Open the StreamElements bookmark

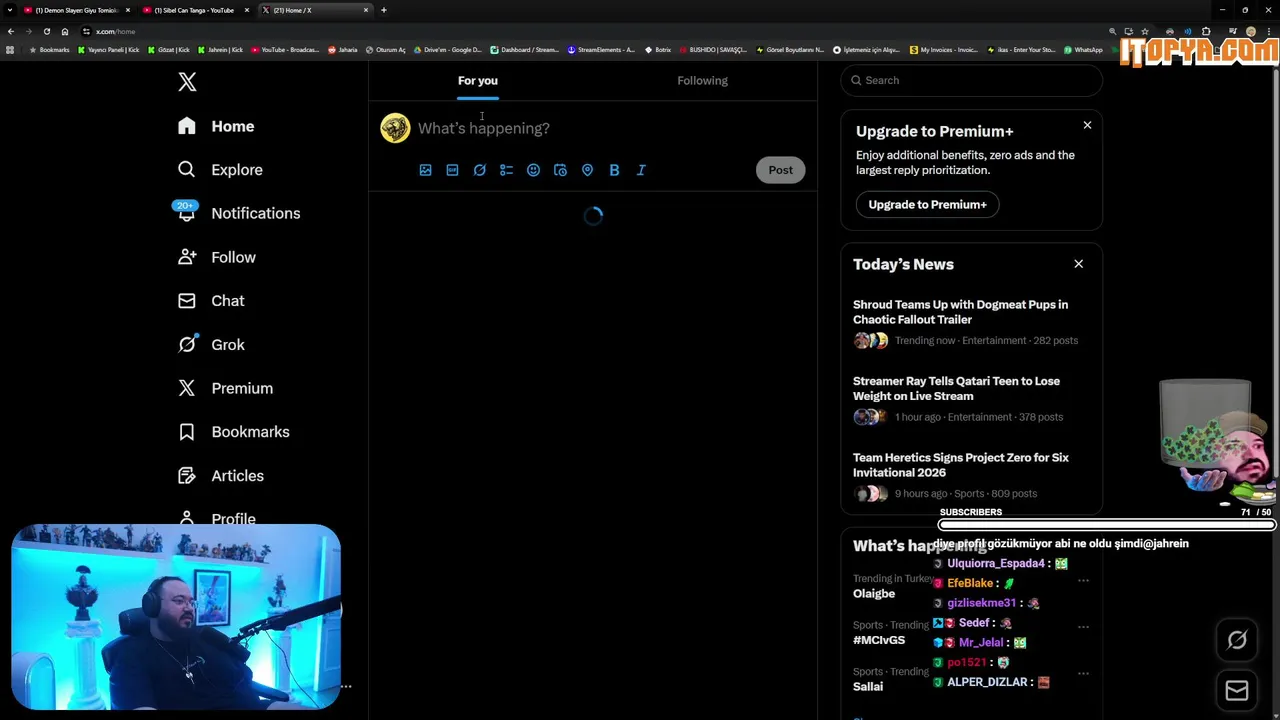[601, 50]
